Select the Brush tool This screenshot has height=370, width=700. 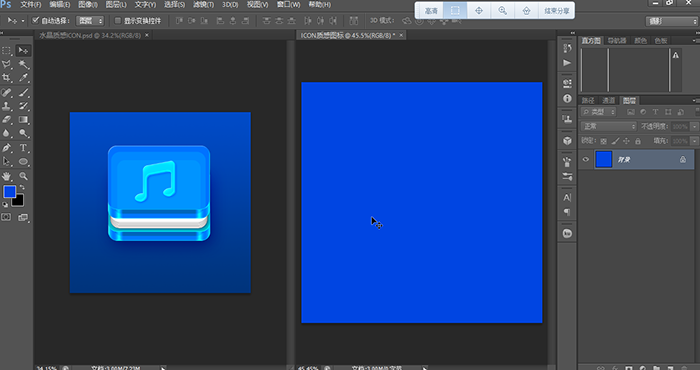click(23, 92)
